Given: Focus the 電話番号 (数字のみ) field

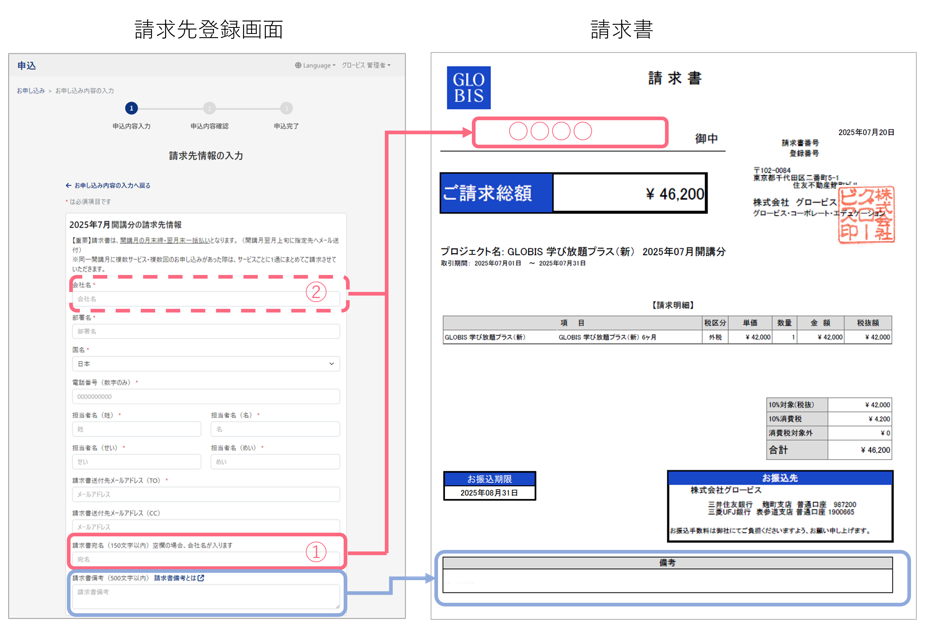Looking at the screenshot, I should (206, 396).
